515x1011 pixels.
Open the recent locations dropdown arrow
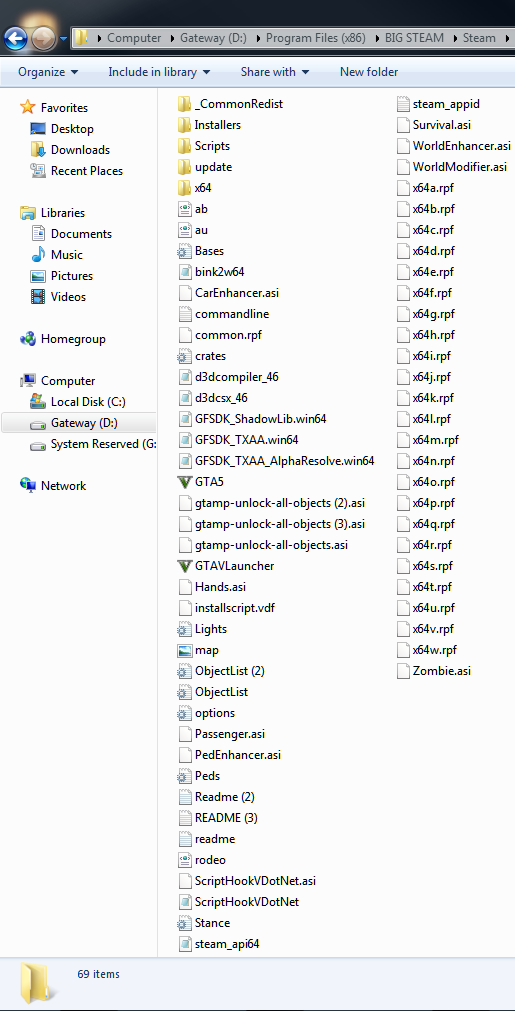[63, 38]
